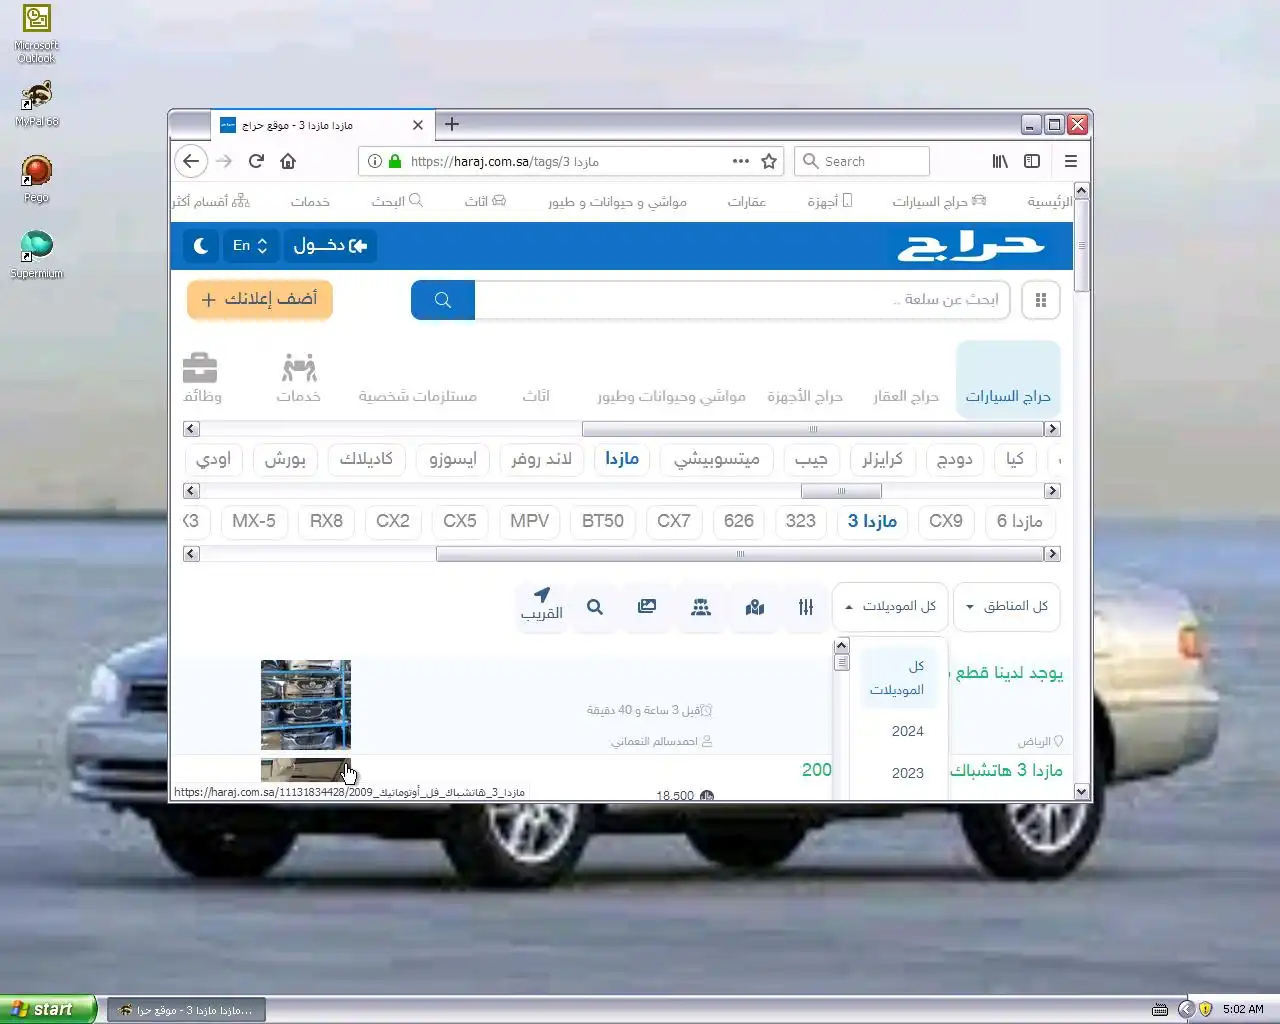Open Microsoft Outlook desktop icon
The image size is (1280, 1024).
(36, 34)
